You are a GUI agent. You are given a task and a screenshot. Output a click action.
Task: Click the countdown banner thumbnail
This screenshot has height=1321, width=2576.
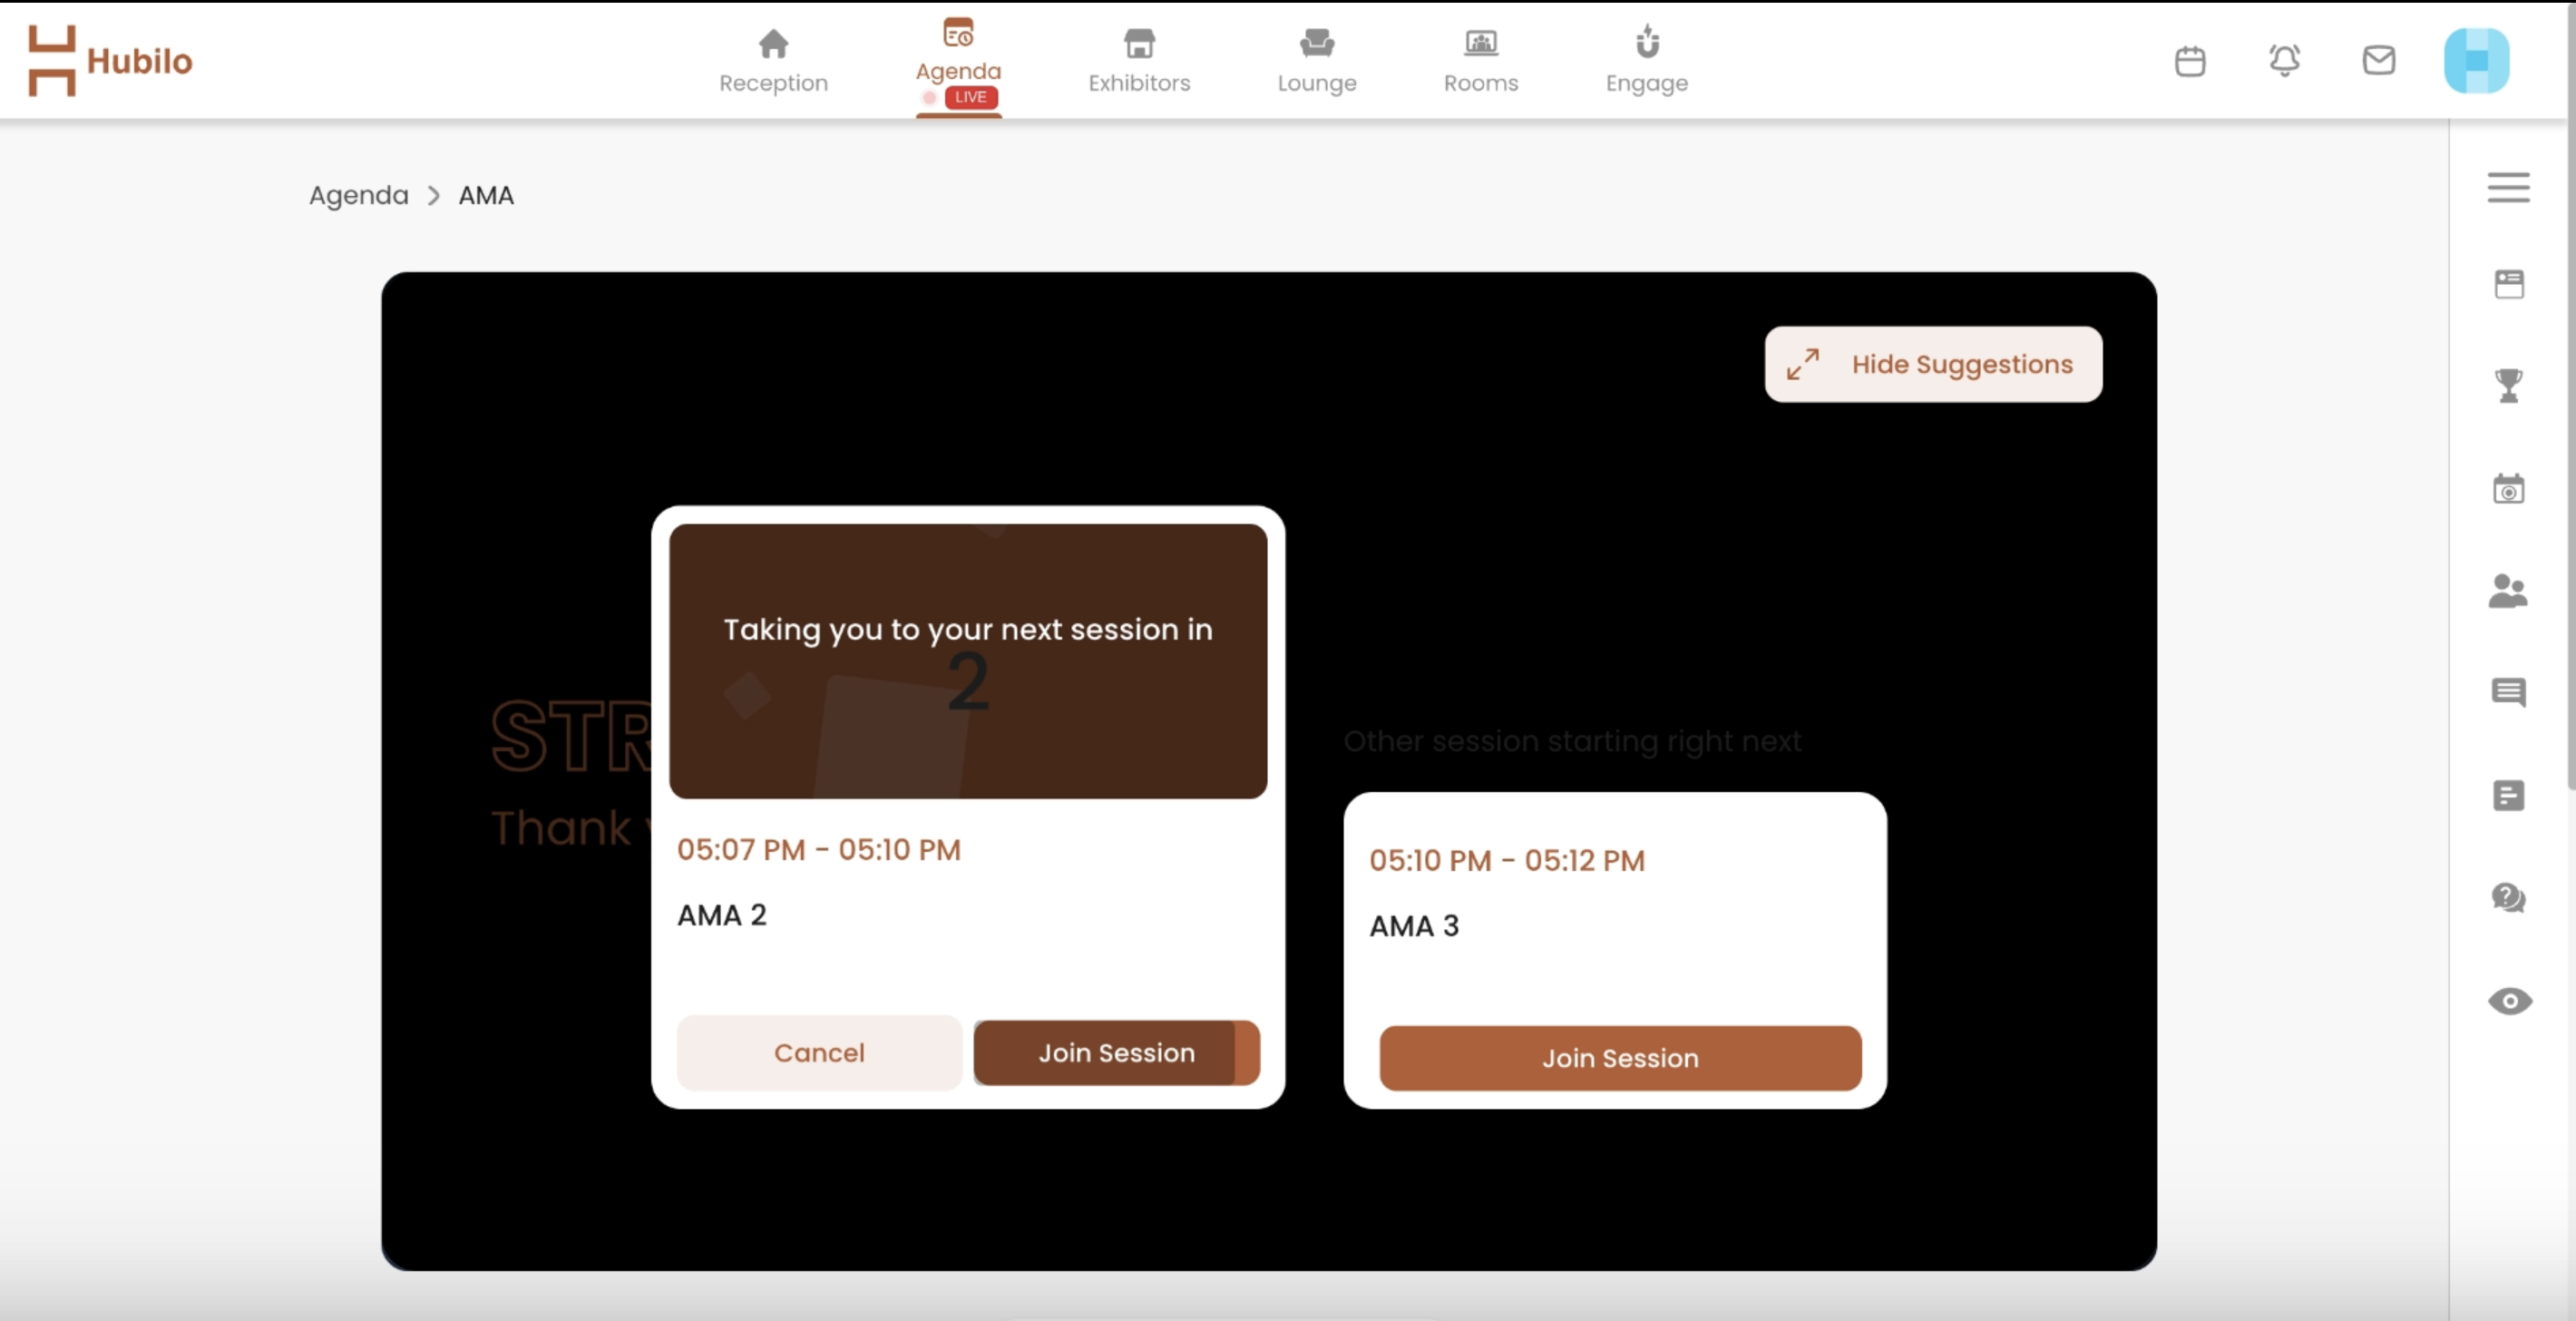968,661
